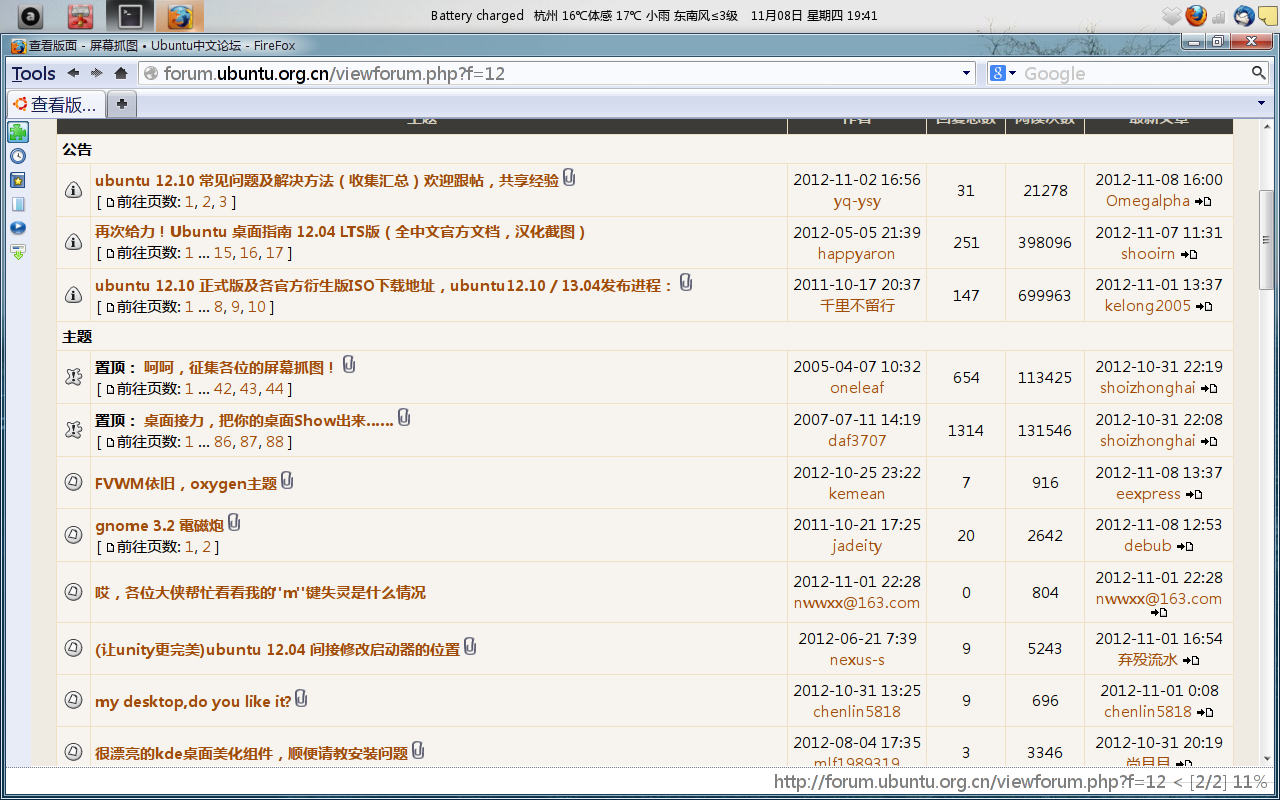Screen dimensions: 1280x800
Task: Open topic my desktop,do you like it?
Action: tap(193, 702)
